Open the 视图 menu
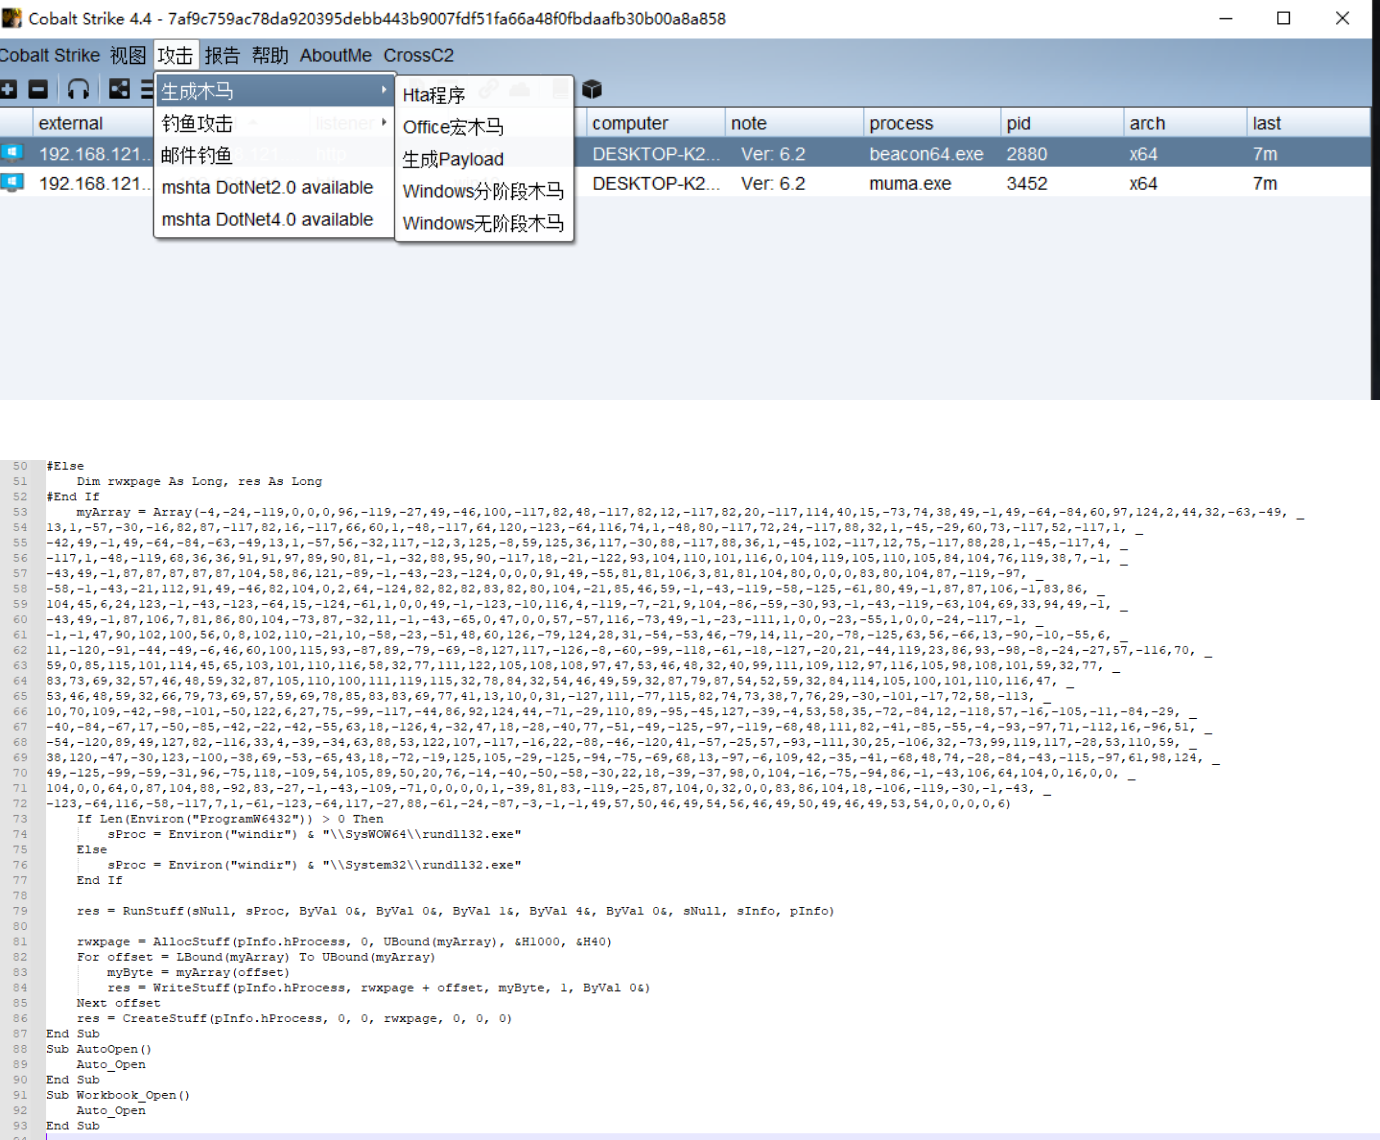The image size is (1380, 1140). click(128, 55)
